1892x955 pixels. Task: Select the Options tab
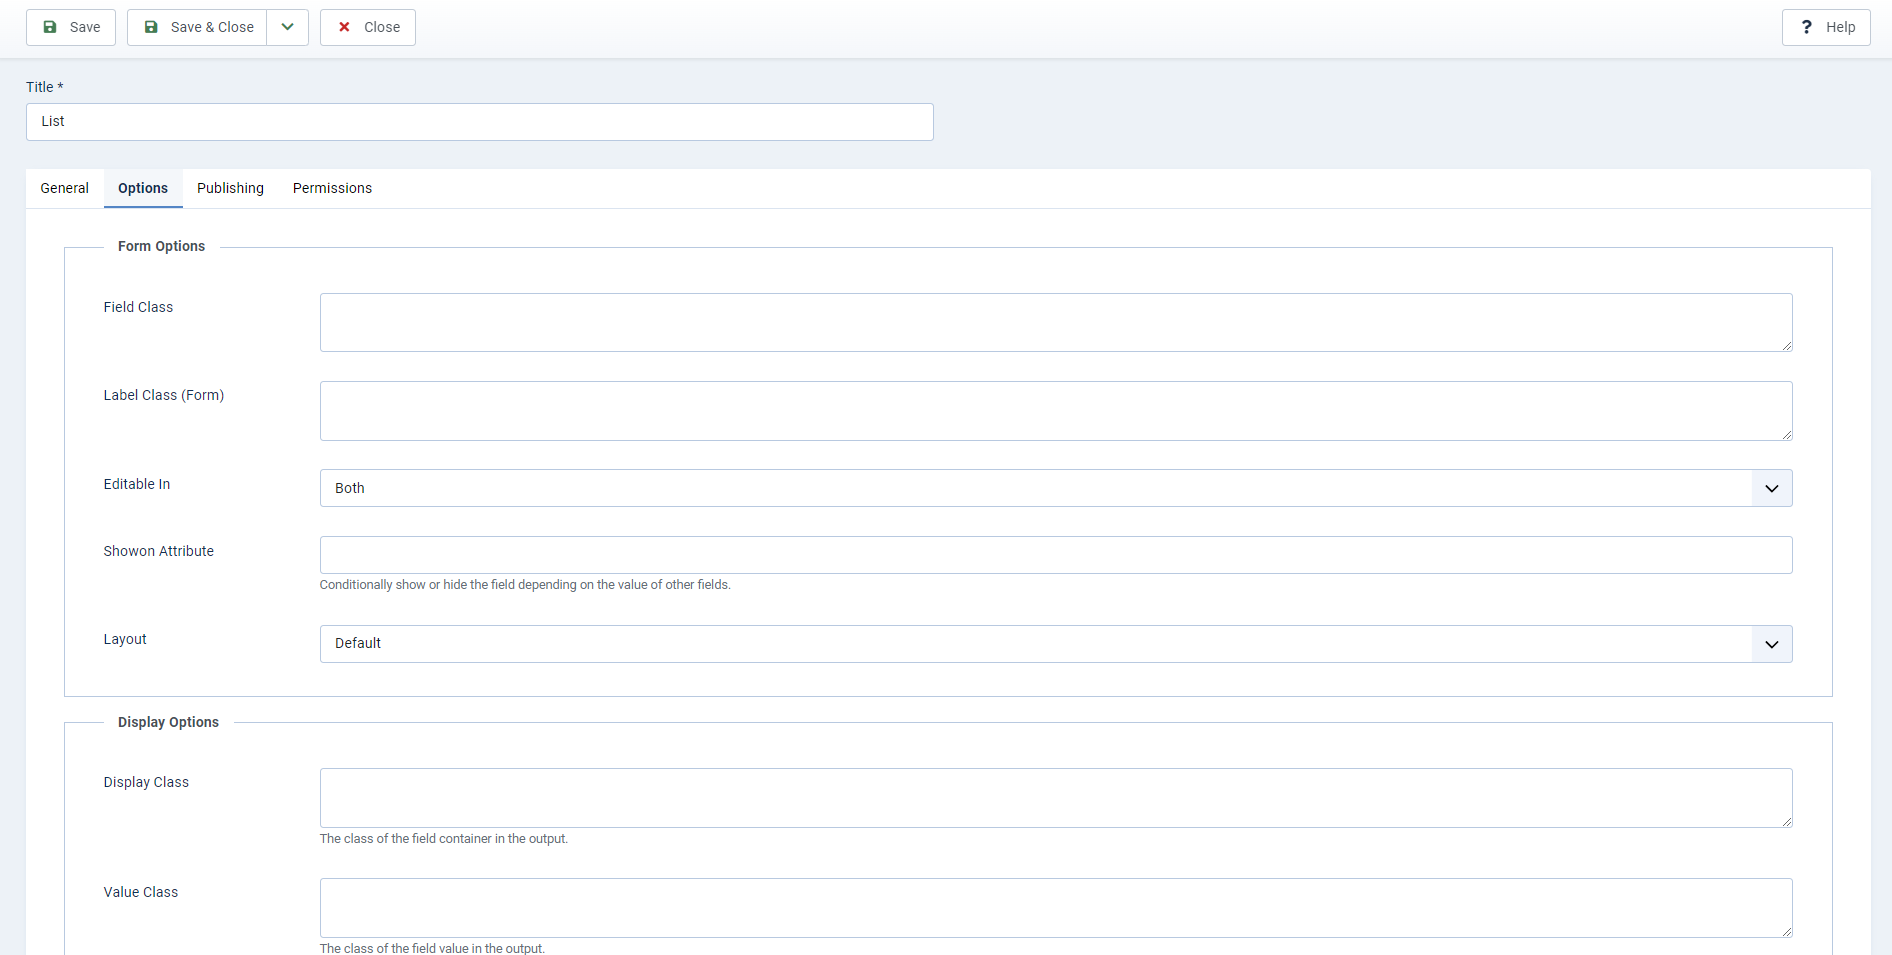[x=143, y=188]
